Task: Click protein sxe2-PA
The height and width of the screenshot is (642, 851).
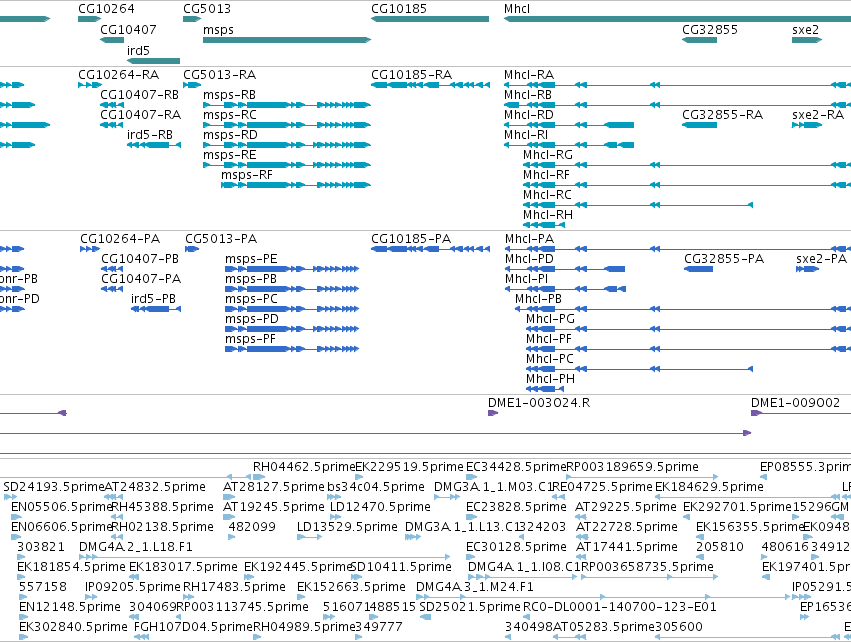Action: [x=808, y=269]
